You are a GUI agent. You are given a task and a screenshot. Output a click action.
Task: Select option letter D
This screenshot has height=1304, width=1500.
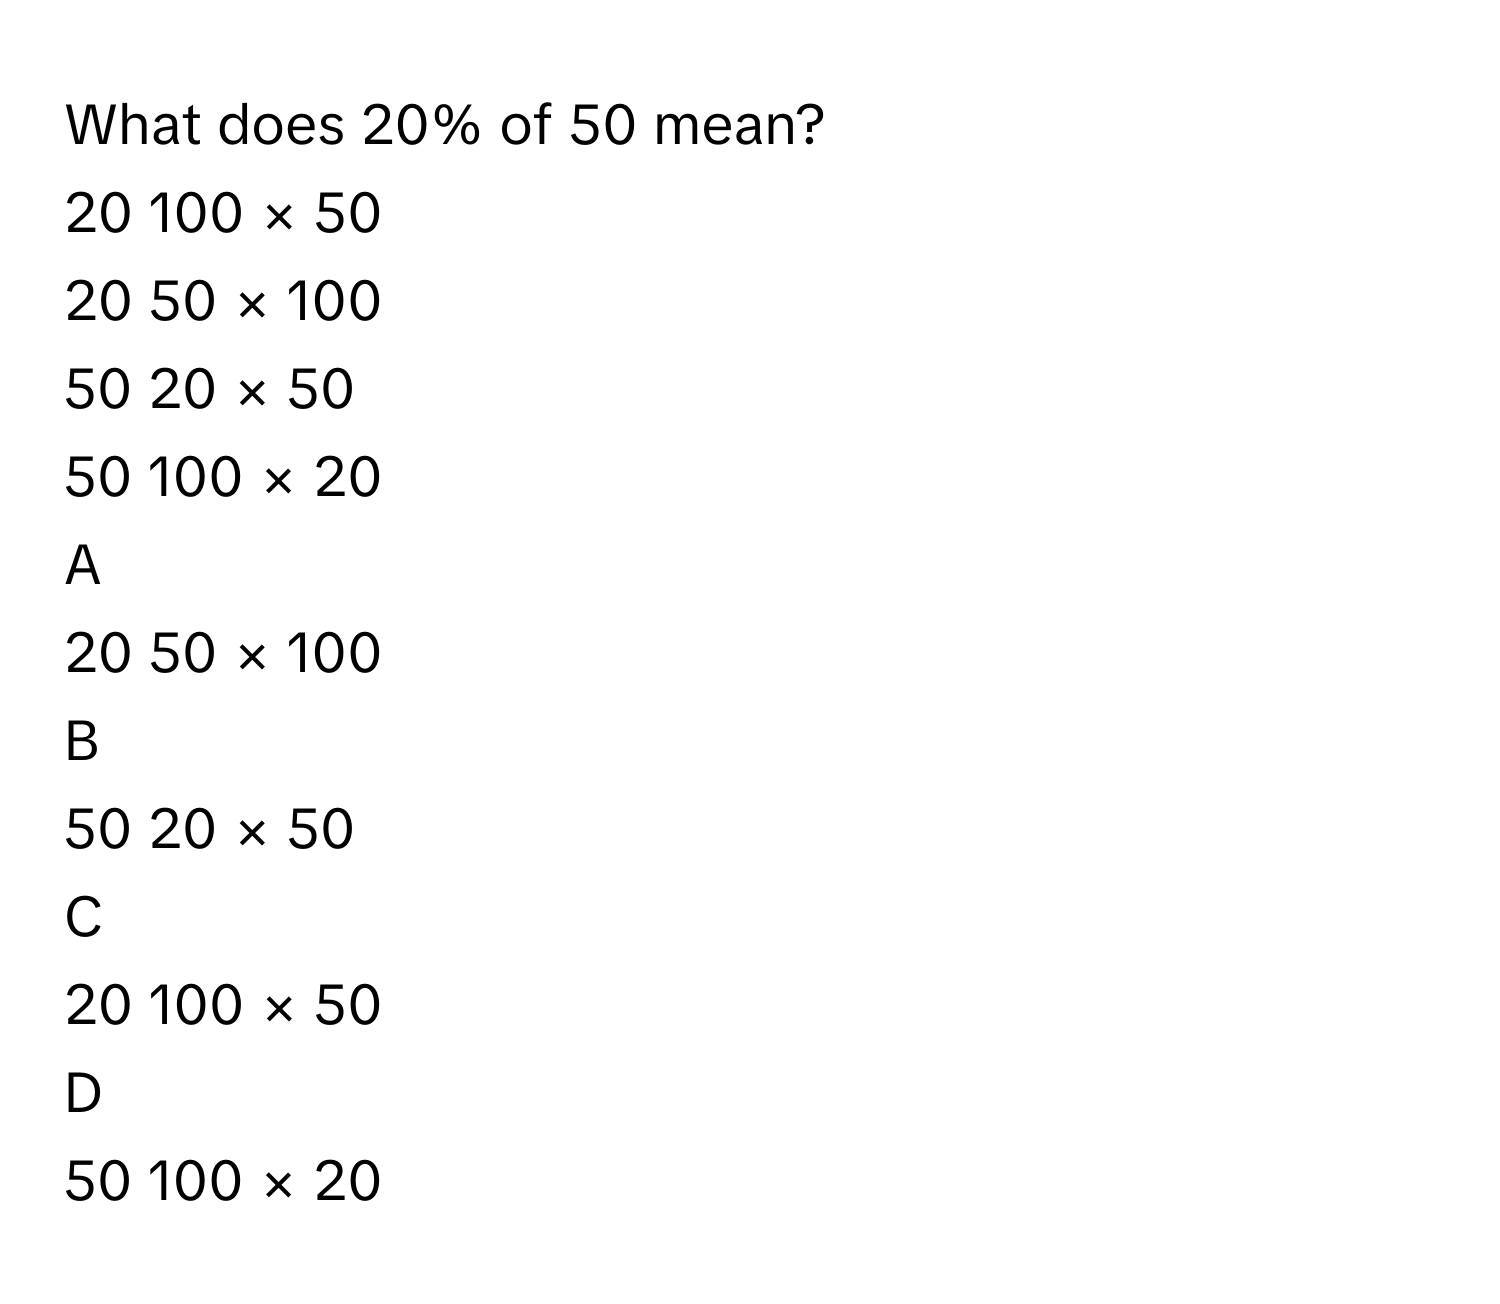(x=83, y=1093)
